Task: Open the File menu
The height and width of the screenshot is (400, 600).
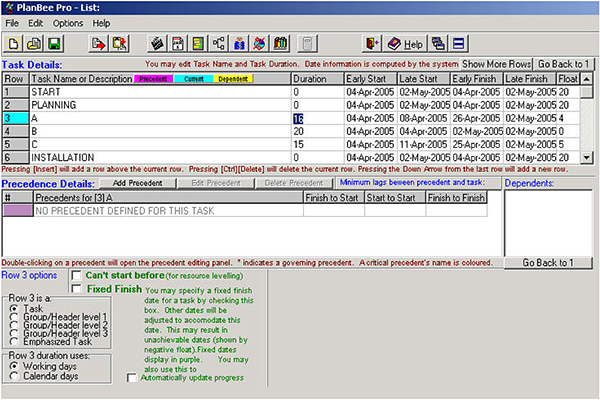Action: point(12,23)
